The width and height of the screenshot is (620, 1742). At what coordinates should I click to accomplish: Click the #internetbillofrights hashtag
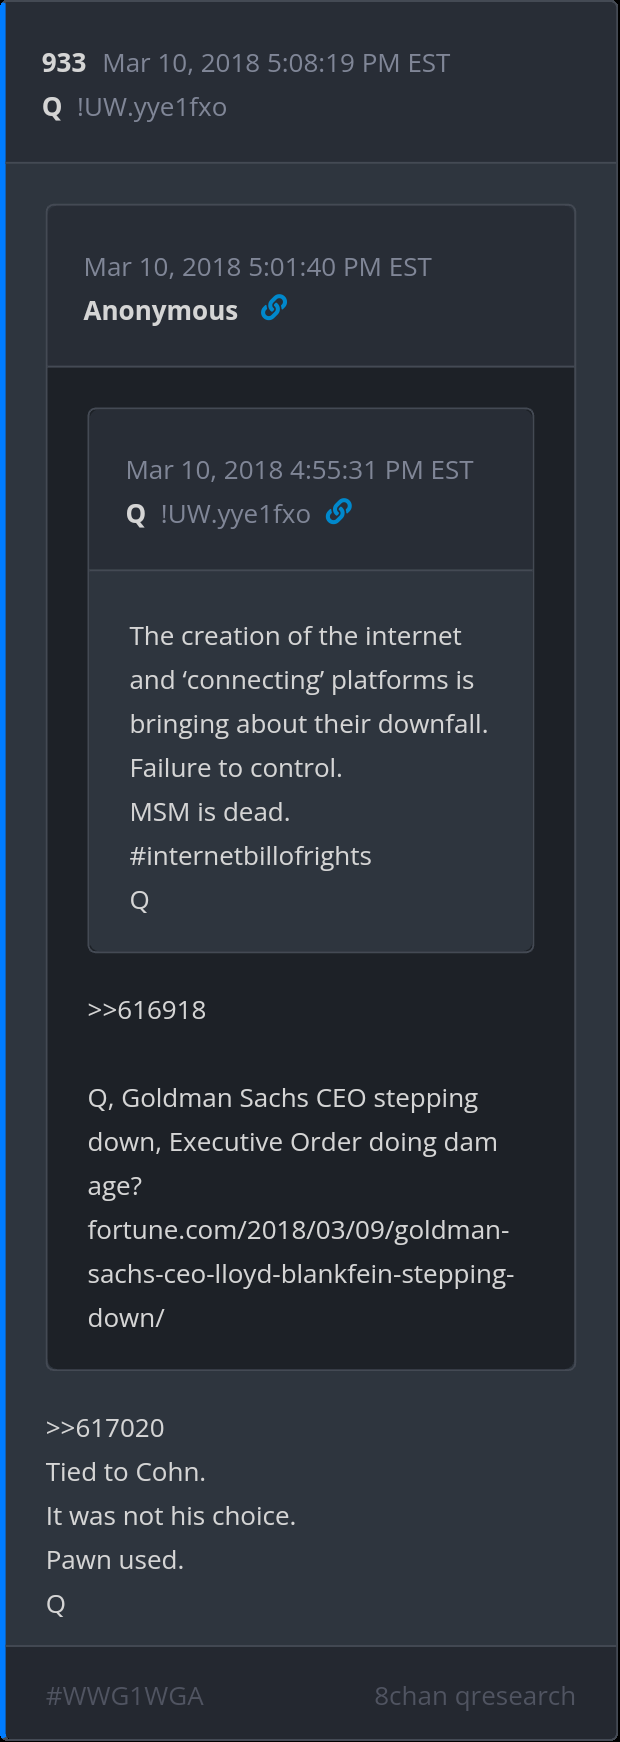(x=250, y=856)
